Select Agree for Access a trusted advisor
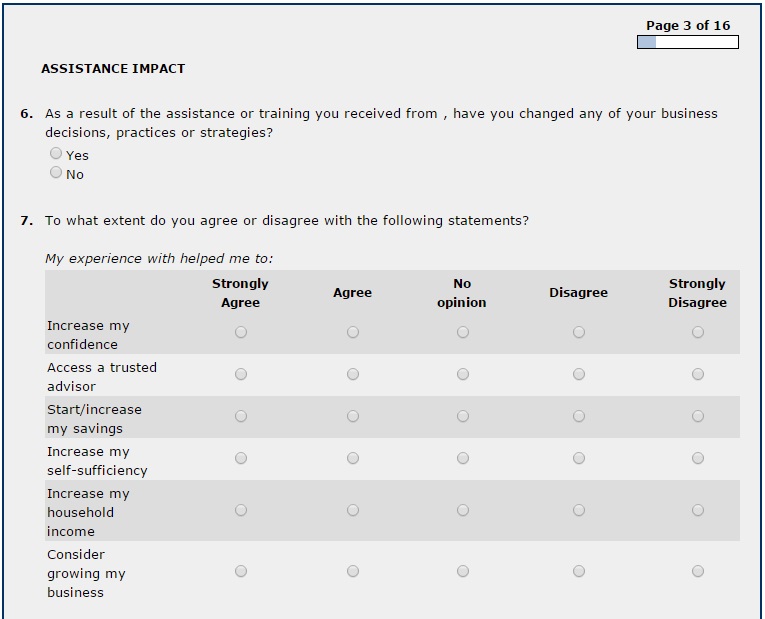 pyautogui.click(x=353, y=375)
